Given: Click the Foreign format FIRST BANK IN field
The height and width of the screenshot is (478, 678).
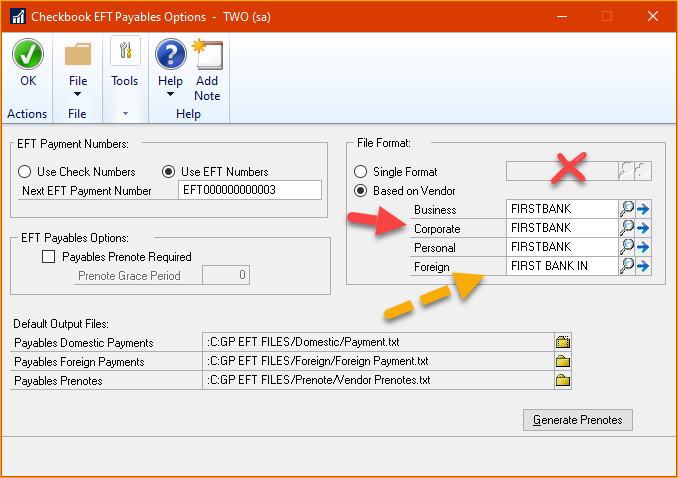Looking at the screenshot, I should 562,266.
